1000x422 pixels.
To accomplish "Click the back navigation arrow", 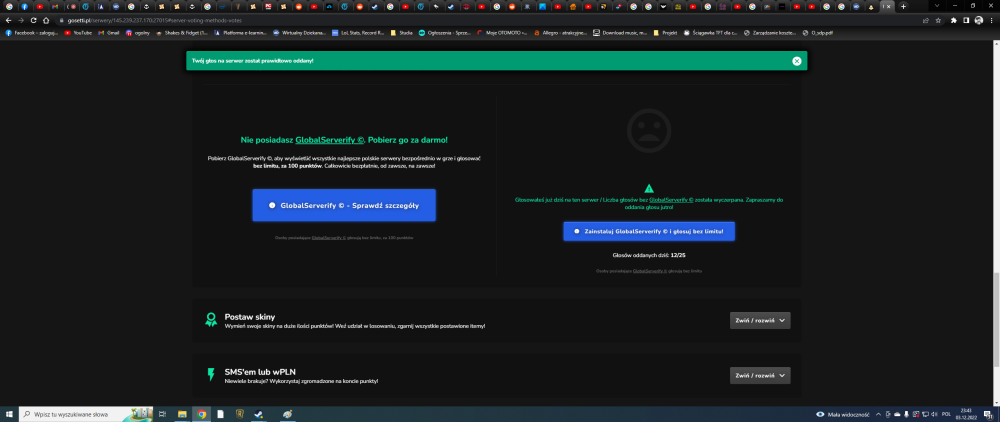I will coord(8,20).
